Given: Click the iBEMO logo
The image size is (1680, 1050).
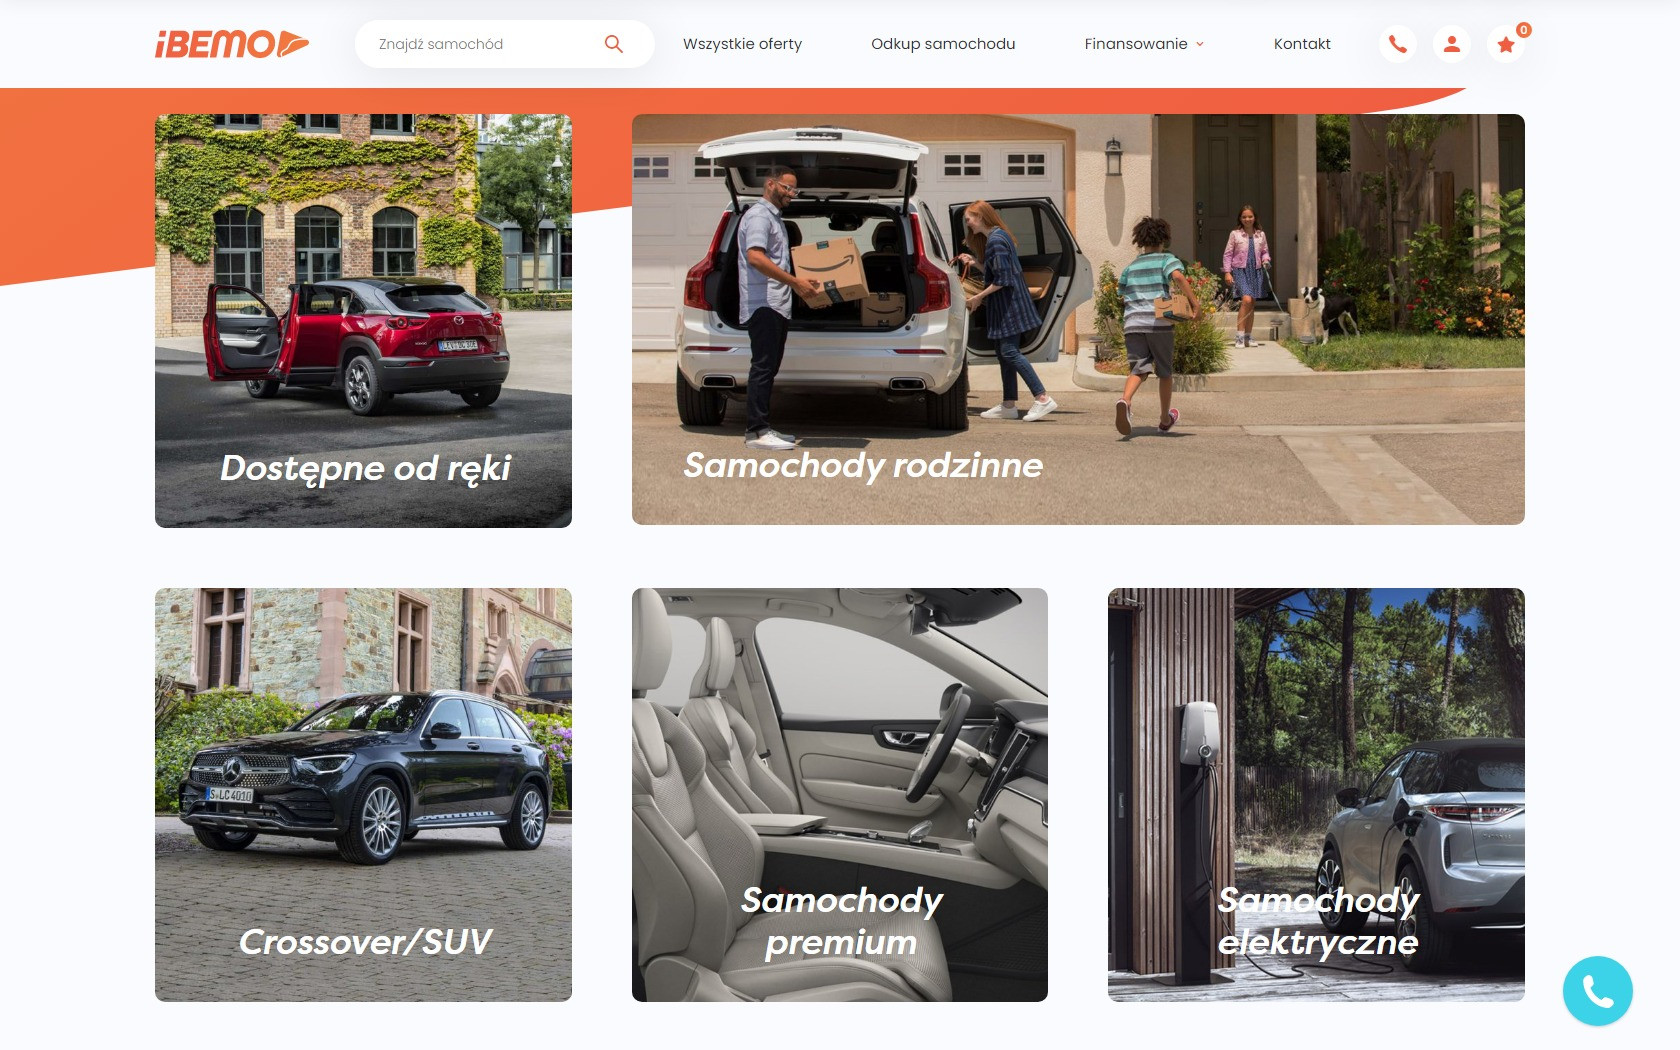Looking at the screenshot, I should 232,44.
